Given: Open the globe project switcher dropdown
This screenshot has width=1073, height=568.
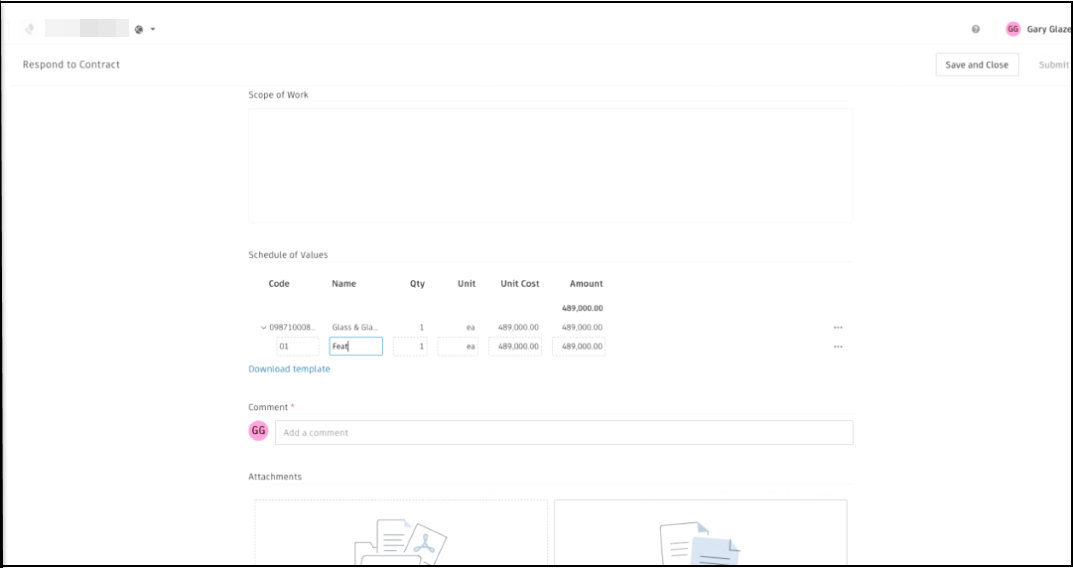Looking at the screenshot, I should click(x=145, y=29).
